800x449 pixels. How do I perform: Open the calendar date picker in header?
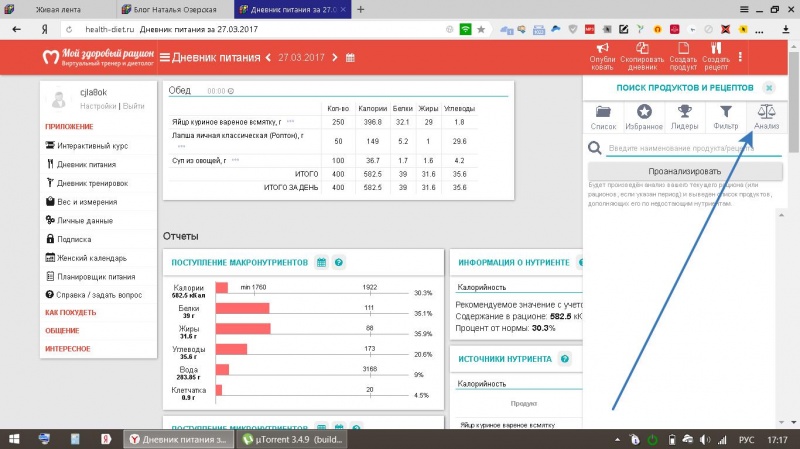point(350,57)
